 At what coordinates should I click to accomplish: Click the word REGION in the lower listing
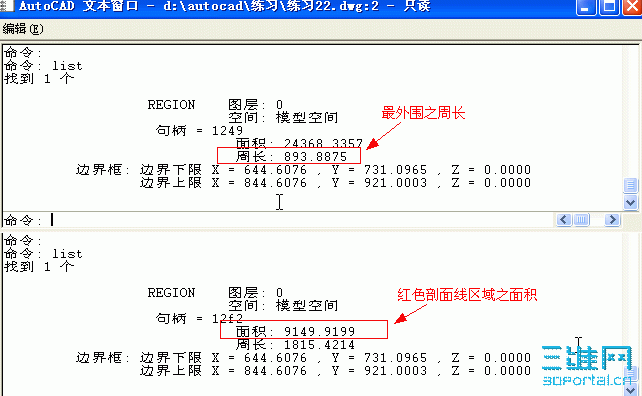171,293
